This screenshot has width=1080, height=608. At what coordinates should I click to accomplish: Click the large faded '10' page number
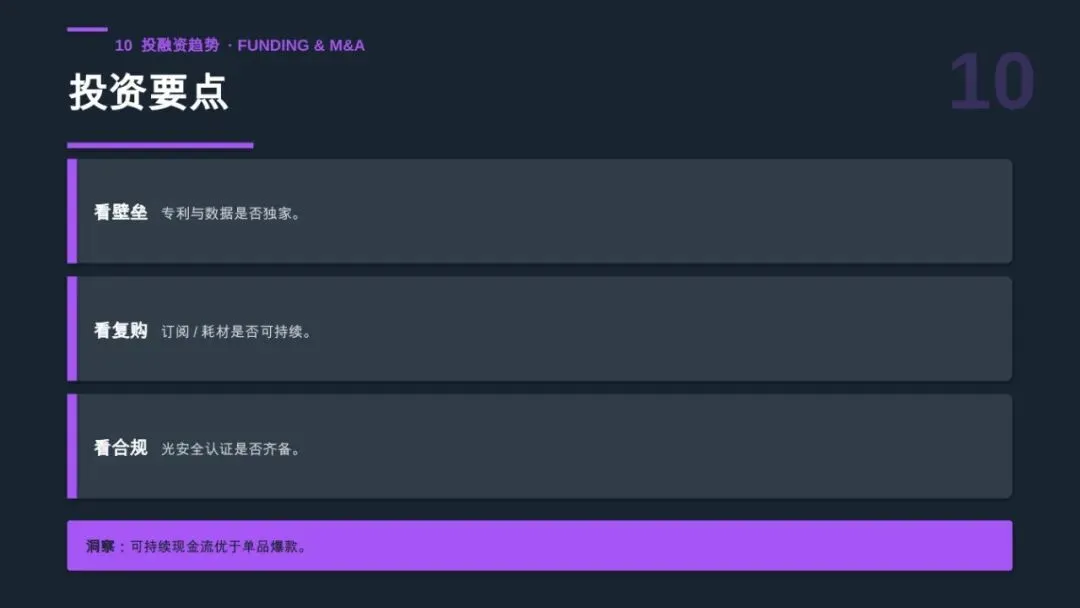pos(992,82)
